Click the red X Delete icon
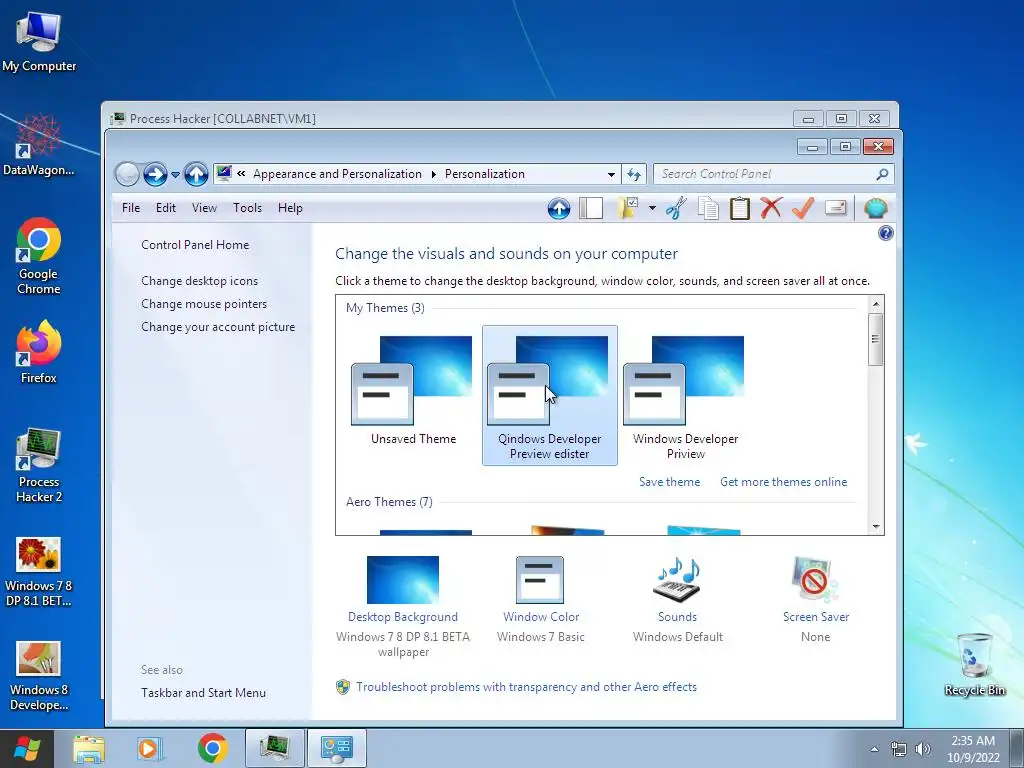 pos(771,208)
